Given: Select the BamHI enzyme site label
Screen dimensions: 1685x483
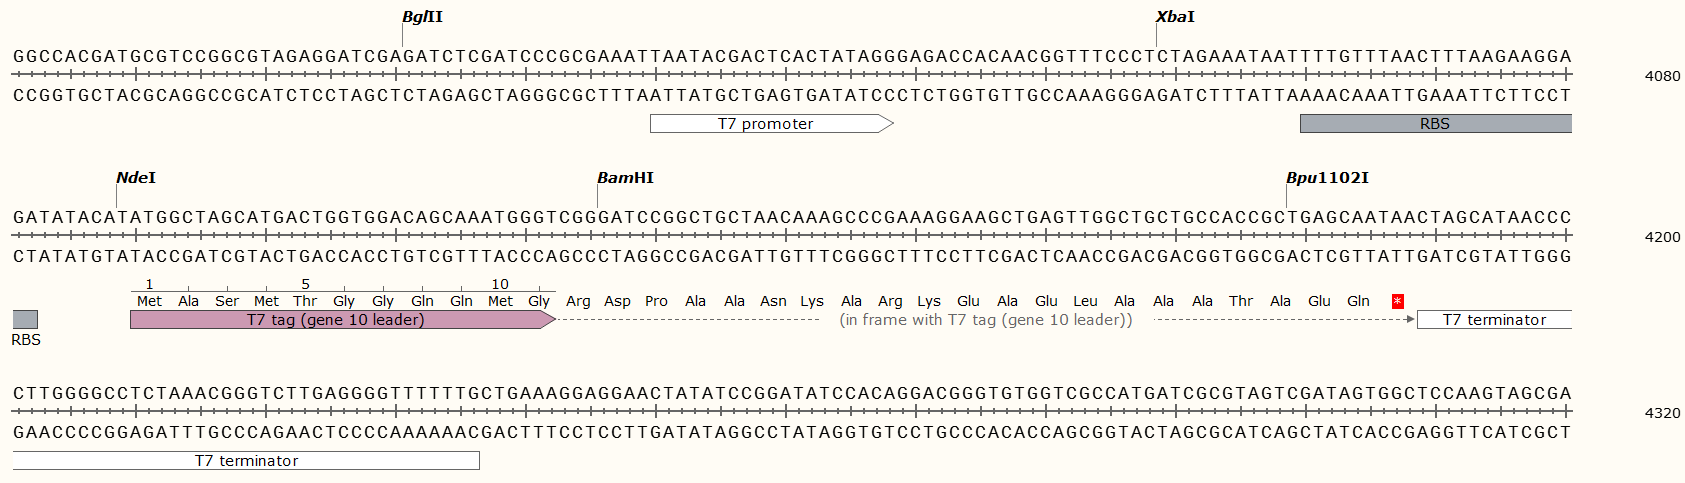Looking at the screenshot, I should tap(625, 178).
